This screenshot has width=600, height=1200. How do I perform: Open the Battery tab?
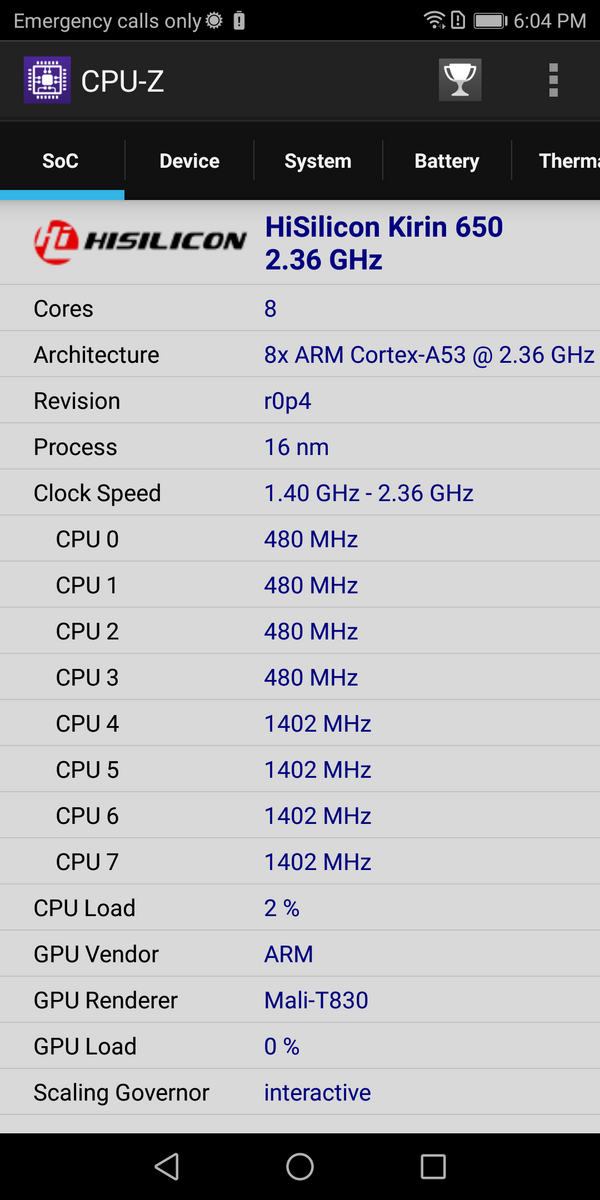[447, 161]
